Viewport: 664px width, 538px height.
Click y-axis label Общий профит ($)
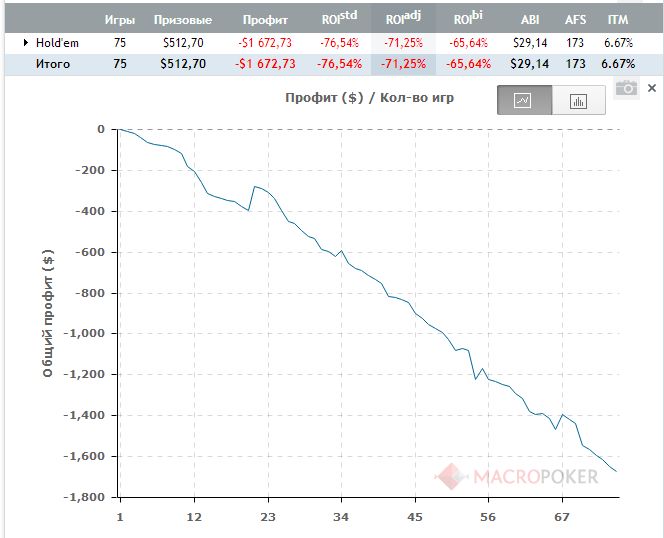click(48, 313)
